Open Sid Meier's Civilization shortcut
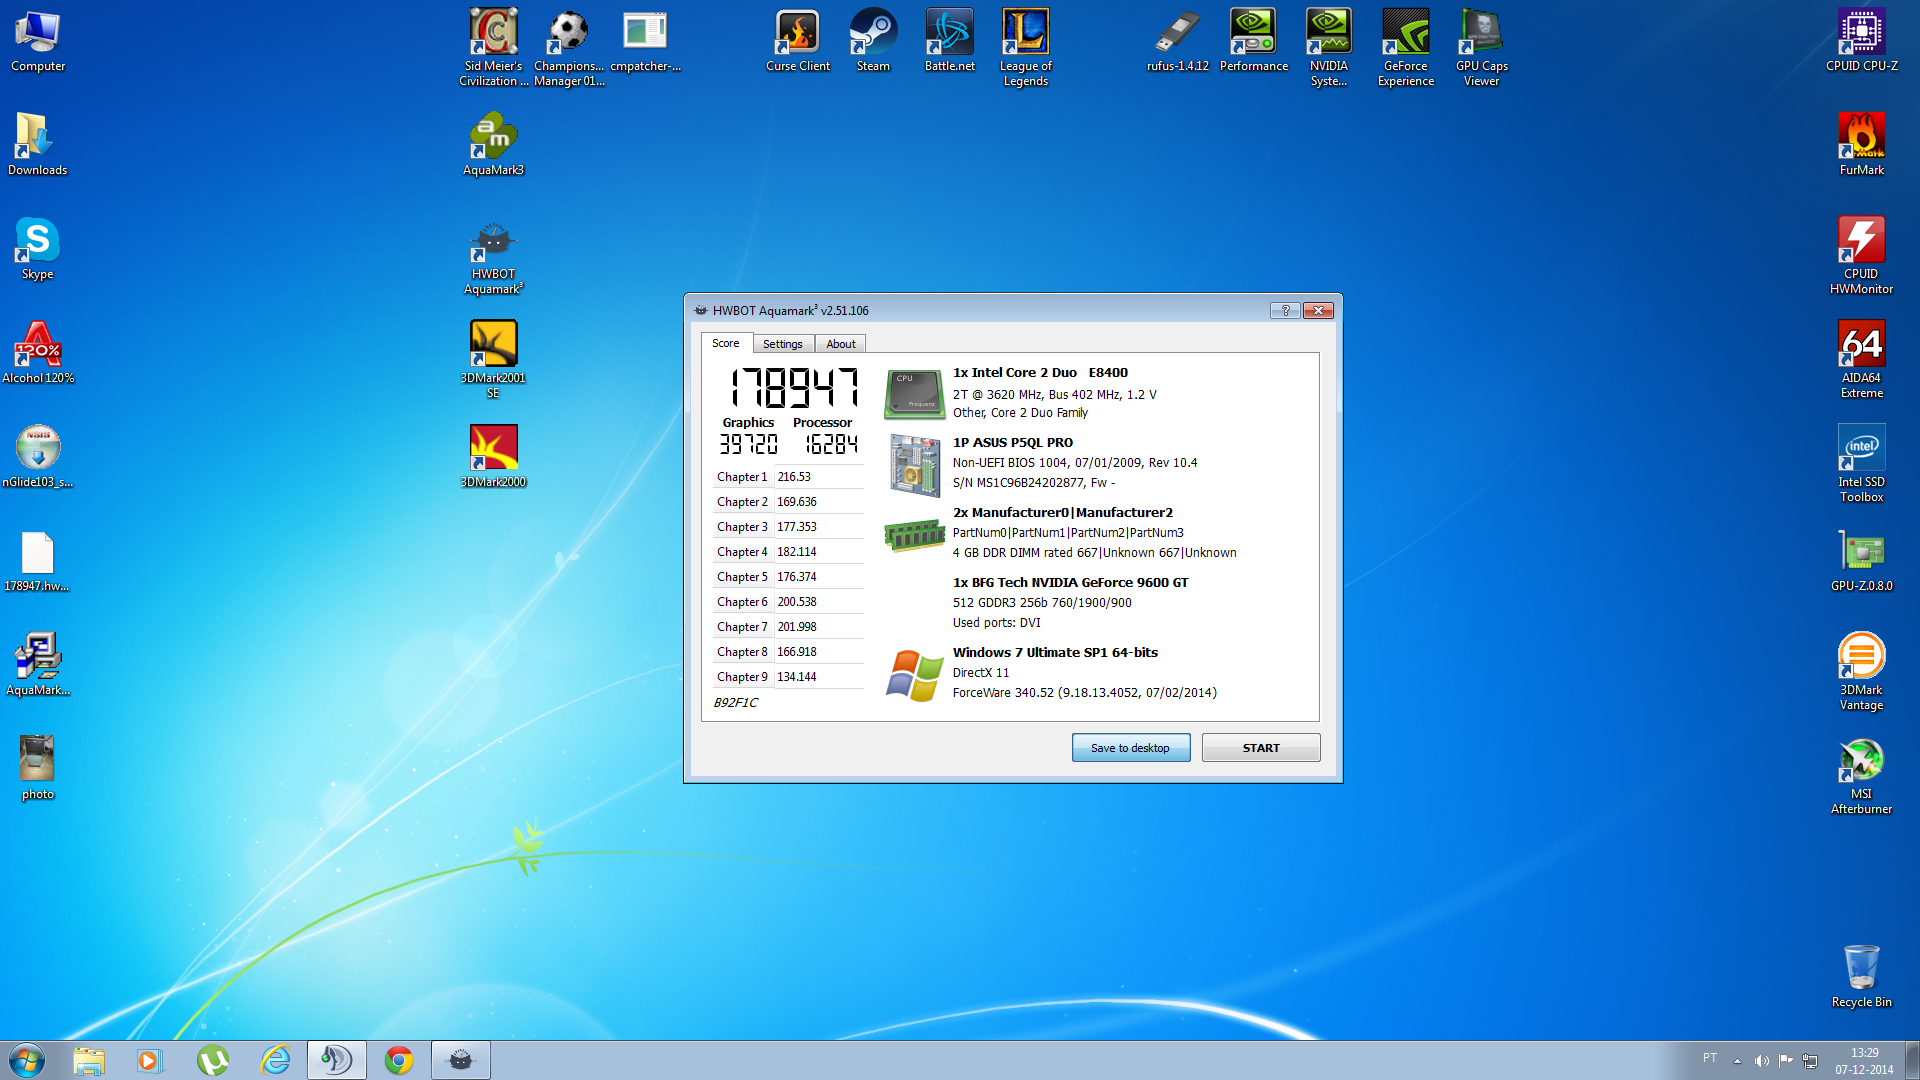This screenshot has width=1920, height=1080. (493, 48)
